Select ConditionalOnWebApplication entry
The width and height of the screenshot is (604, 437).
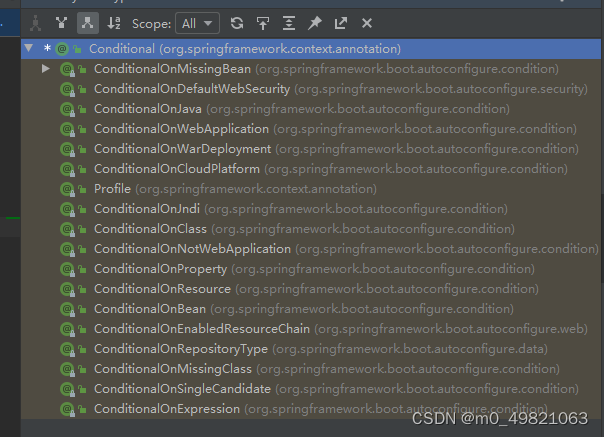point(311,129)
